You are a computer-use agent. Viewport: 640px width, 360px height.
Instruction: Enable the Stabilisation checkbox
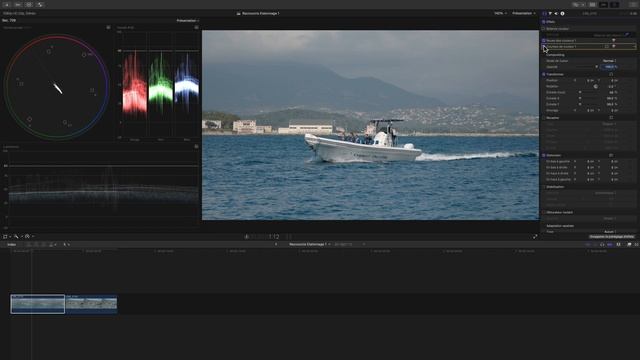click(x=544, y=187)
